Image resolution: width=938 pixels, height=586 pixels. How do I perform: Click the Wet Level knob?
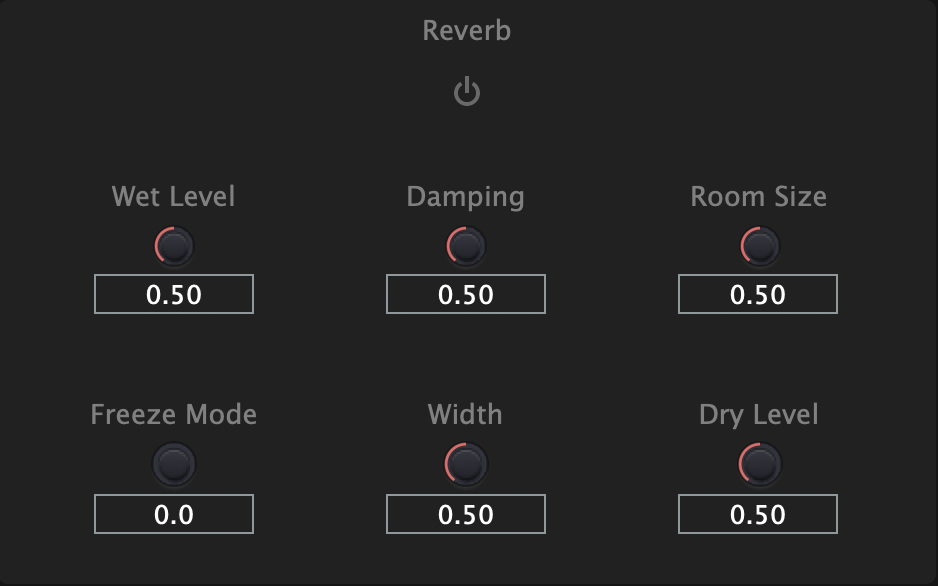[x=174, y=246]
